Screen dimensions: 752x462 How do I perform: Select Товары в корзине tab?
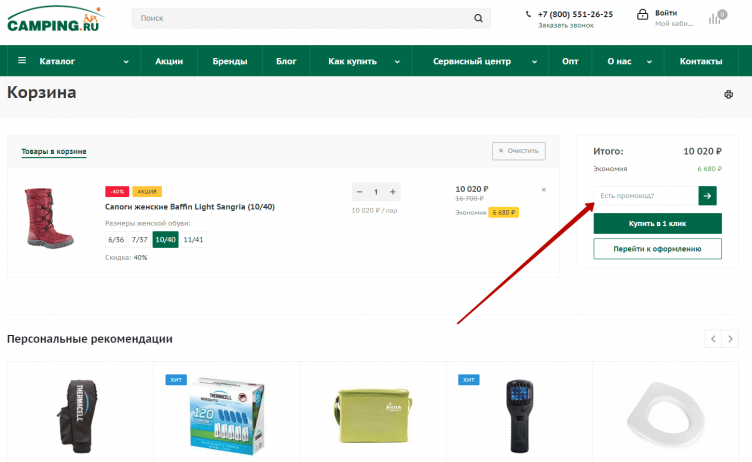pyautogui.click(x=54, y=152)
